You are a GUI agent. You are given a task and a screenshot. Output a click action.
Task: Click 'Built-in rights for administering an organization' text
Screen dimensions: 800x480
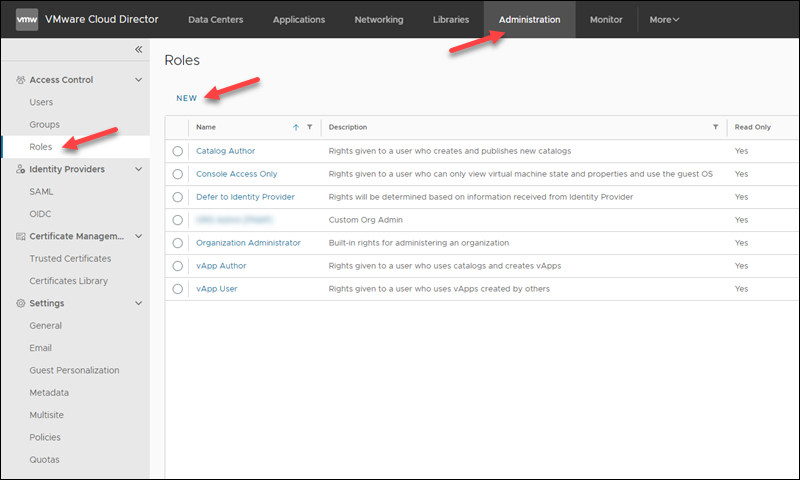[418, 243]
